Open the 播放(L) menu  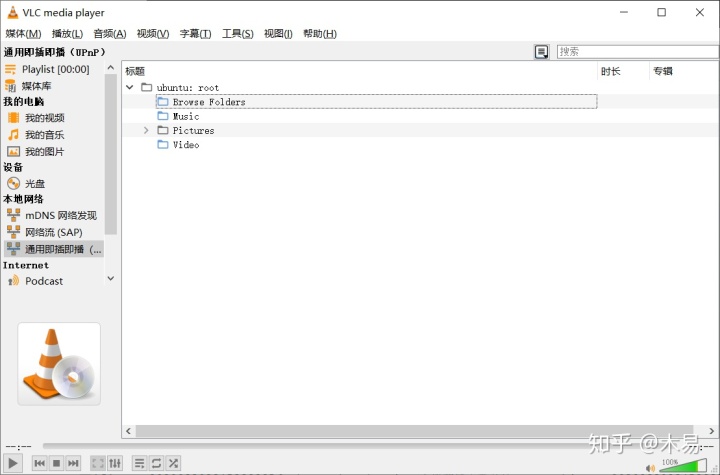68,34
